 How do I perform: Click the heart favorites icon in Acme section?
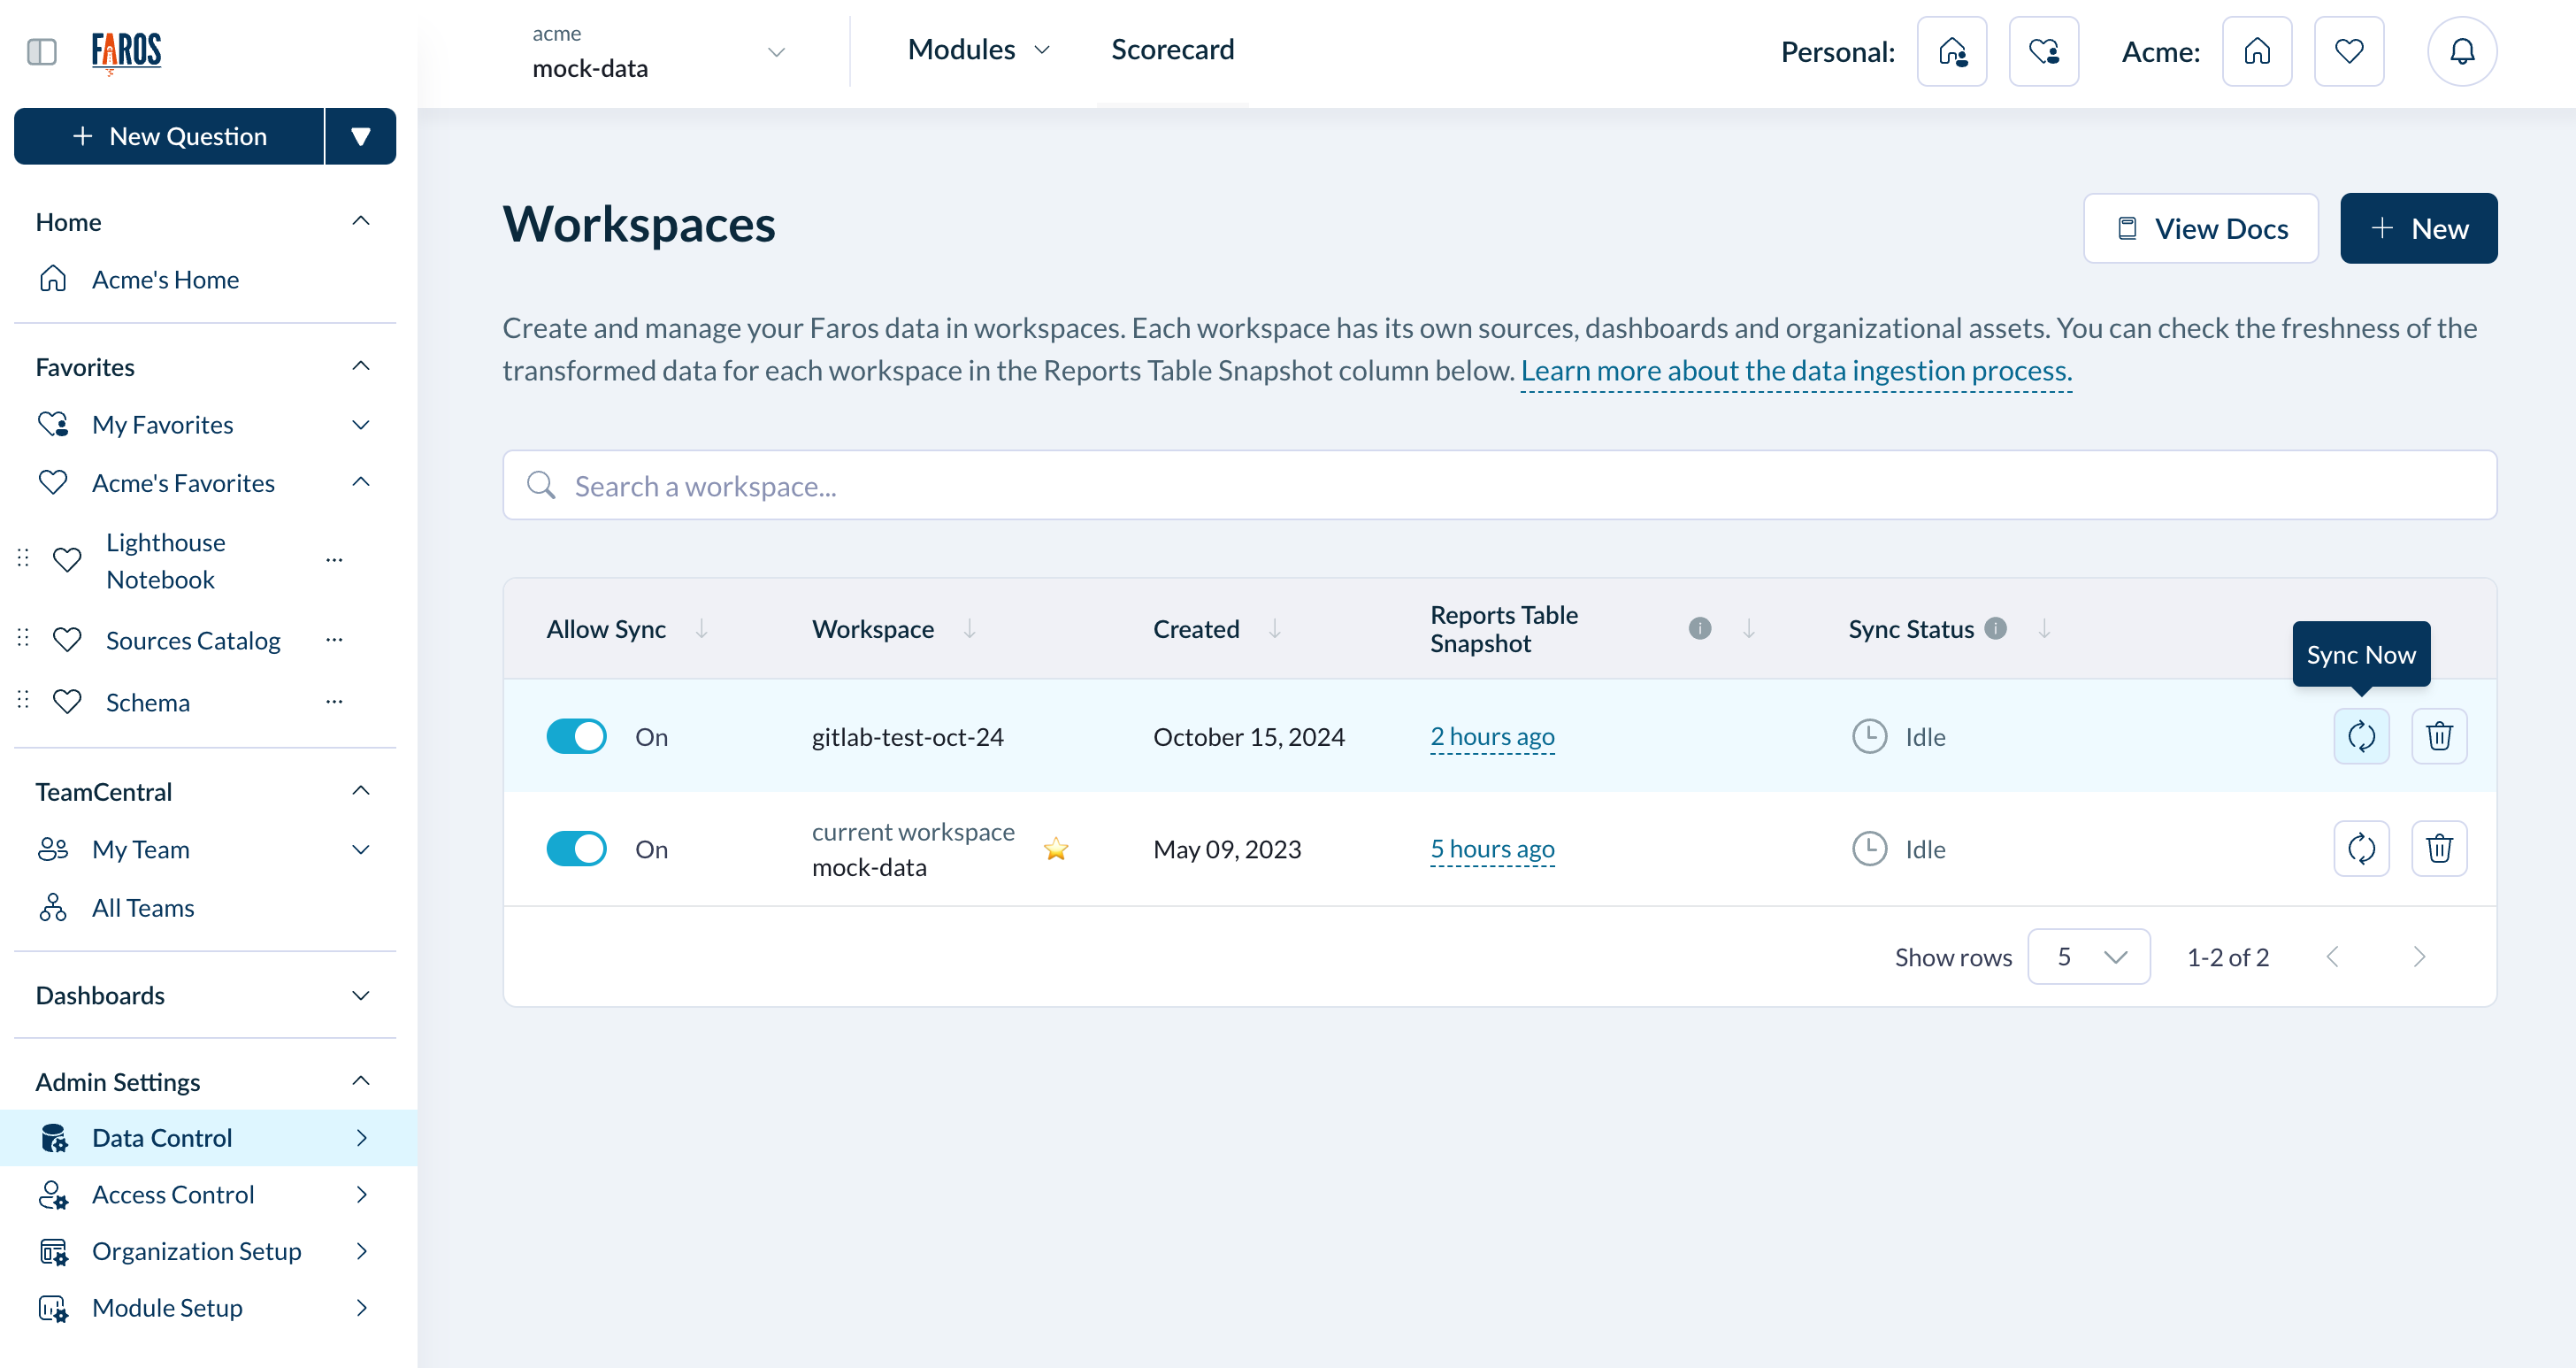click(2350, 50)
